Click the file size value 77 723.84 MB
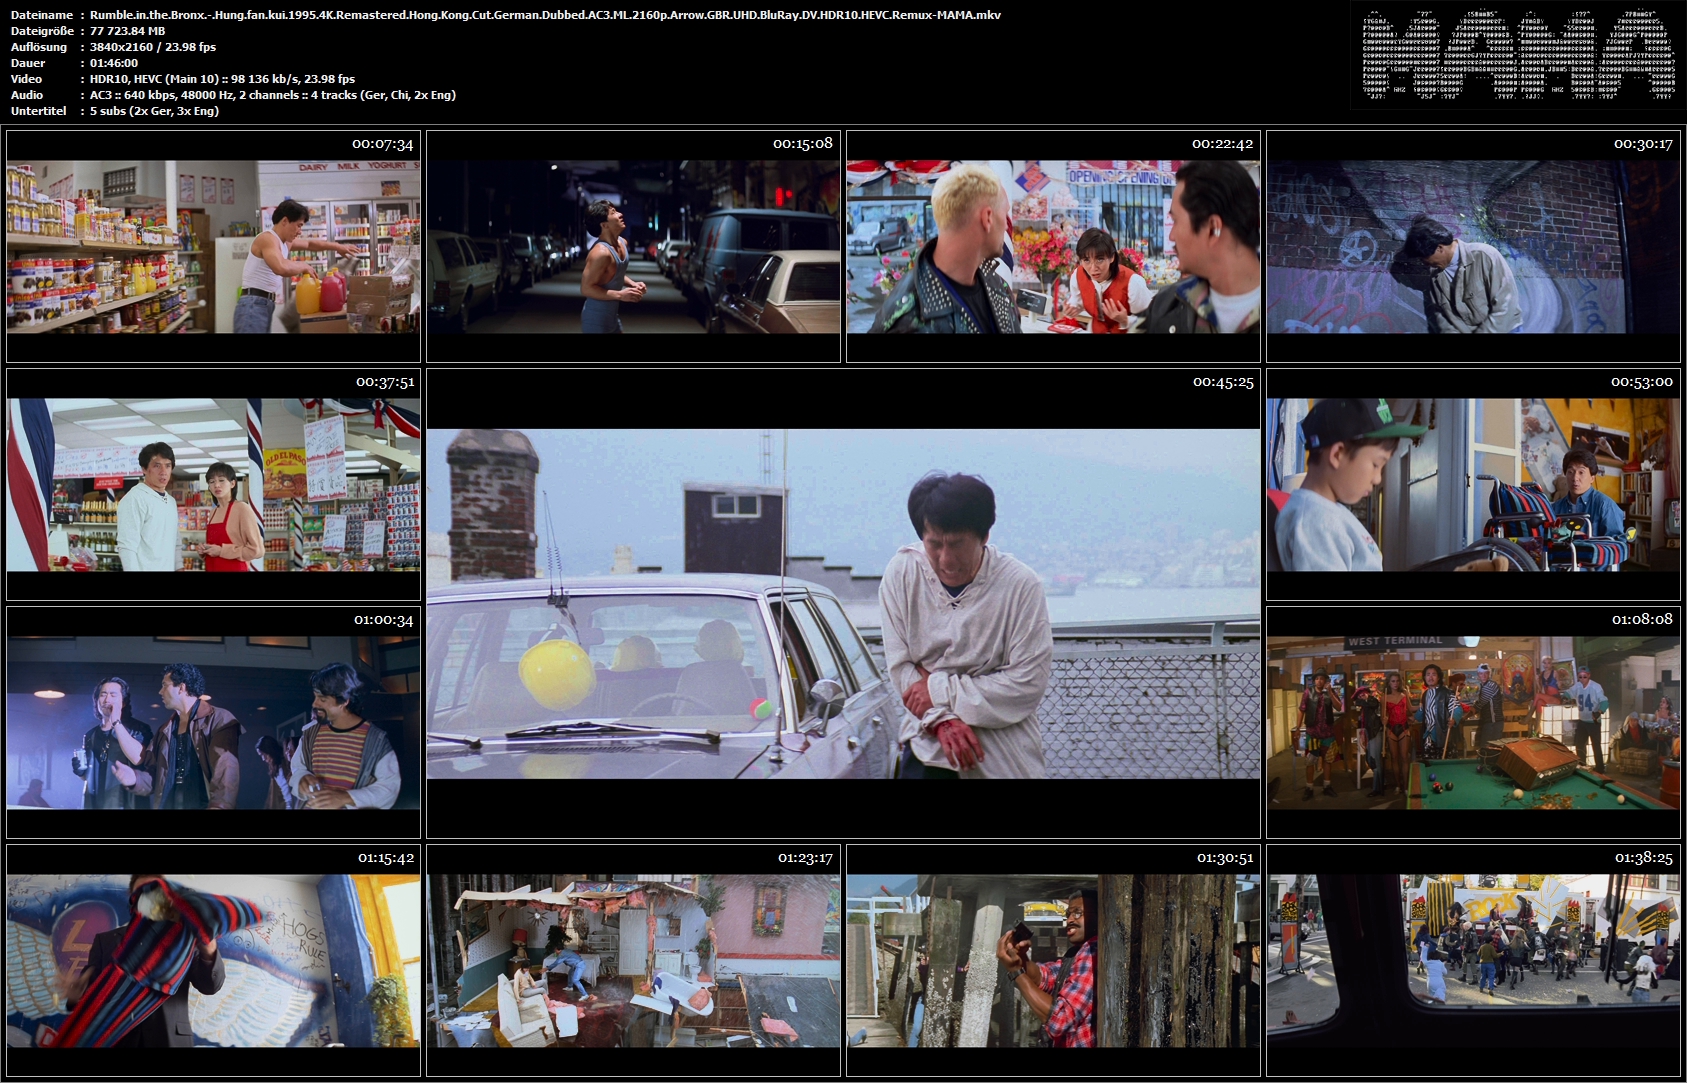Screen dimensions: 1687x1083 point(127,31)
